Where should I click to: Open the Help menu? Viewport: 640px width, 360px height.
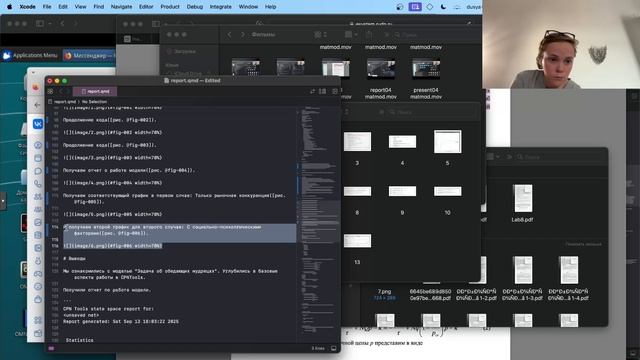coord(271,7)
